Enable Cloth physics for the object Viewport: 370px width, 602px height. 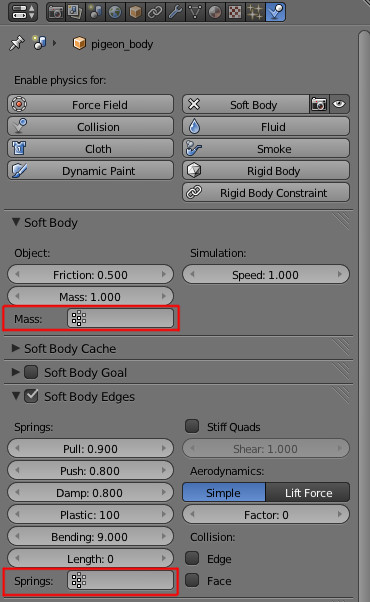90,149
